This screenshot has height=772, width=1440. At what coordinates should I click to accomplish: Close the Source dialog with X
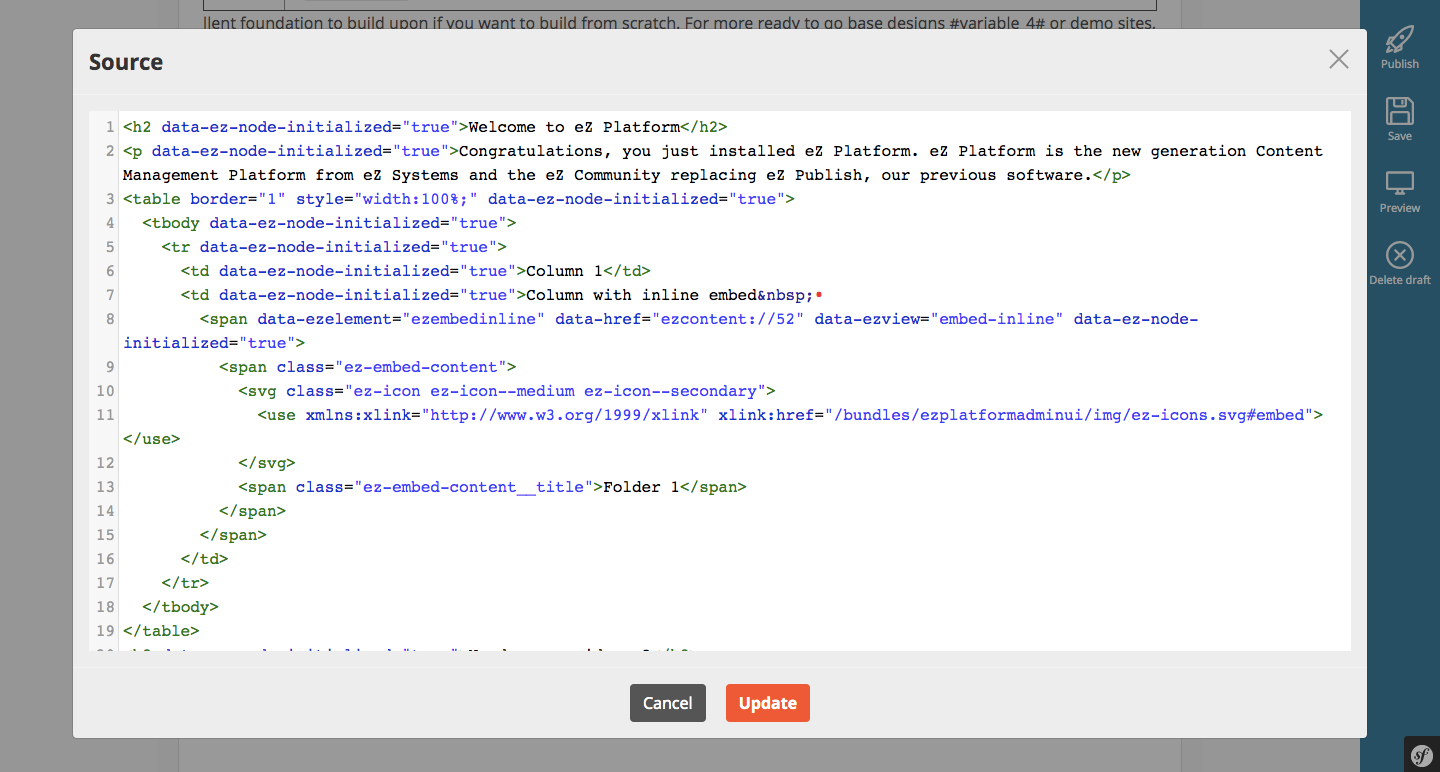tap(1339, 59)
